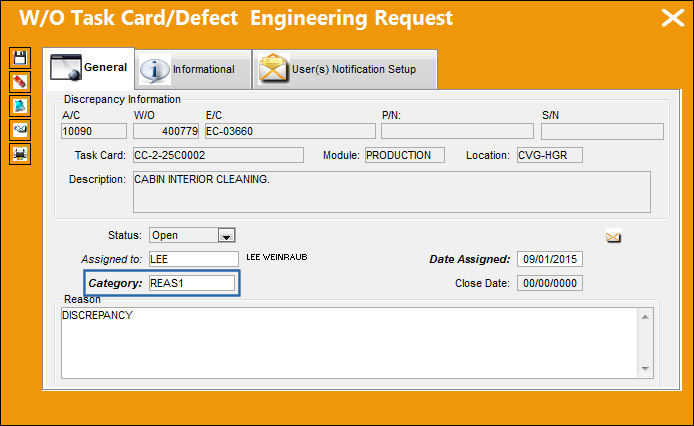Click the empty S/N field

click(x=602, y=131)
